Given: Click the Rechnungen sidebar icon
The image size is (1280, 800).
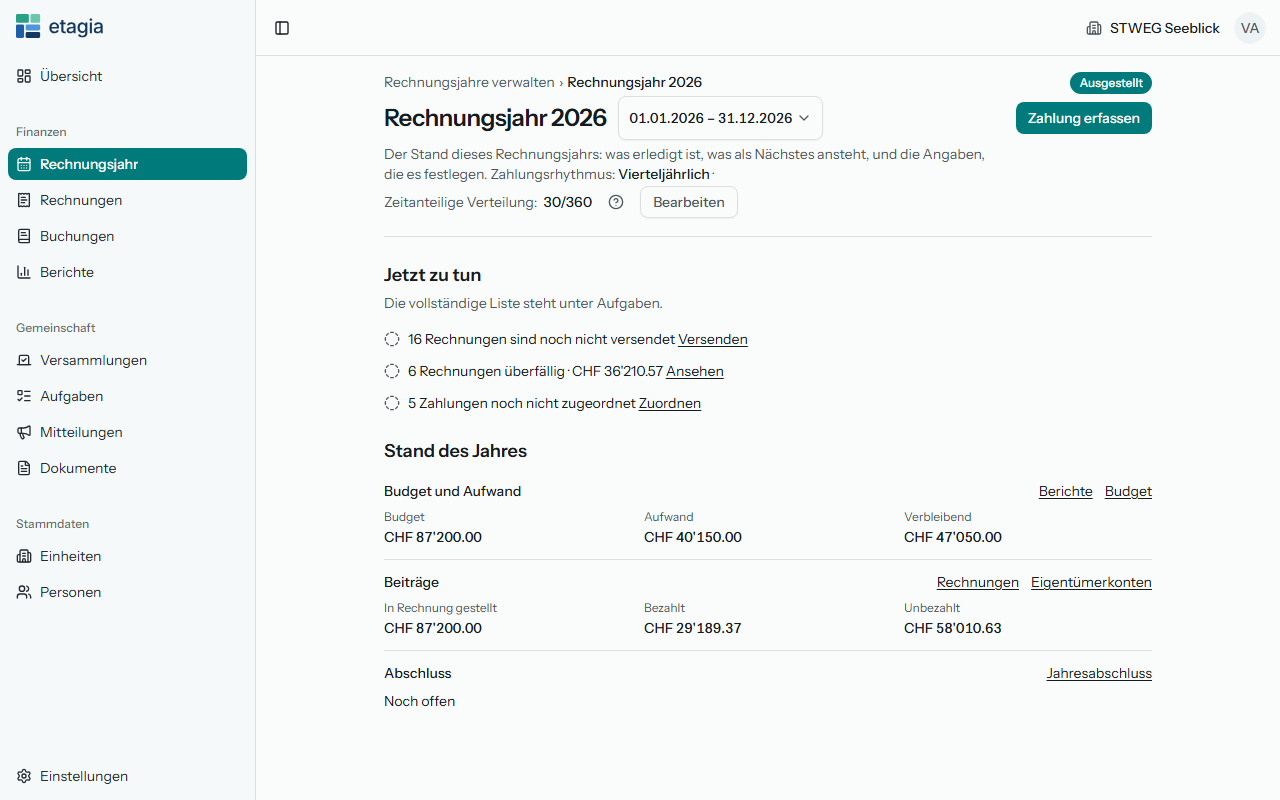Looking at the screenshot, I should 24,200.
